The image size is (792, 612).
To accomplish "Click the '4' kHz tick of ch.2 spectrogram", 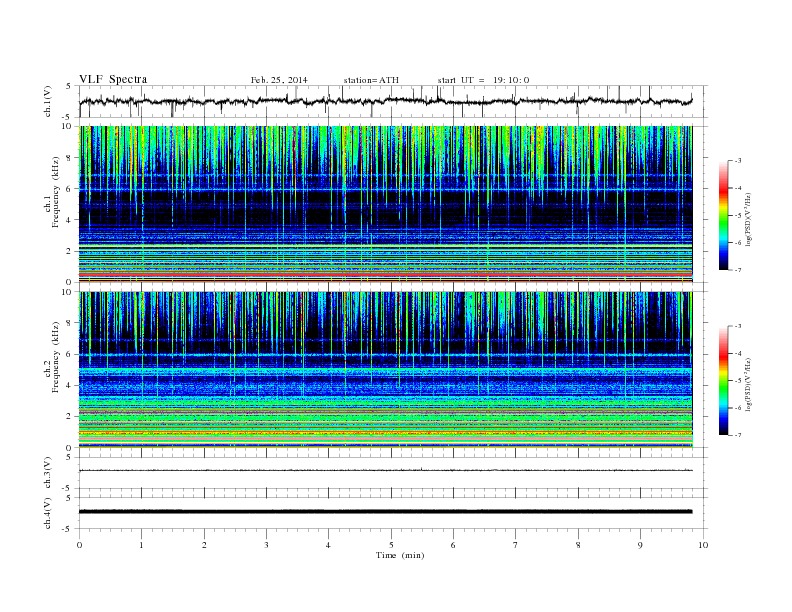I will pos(69,385).
